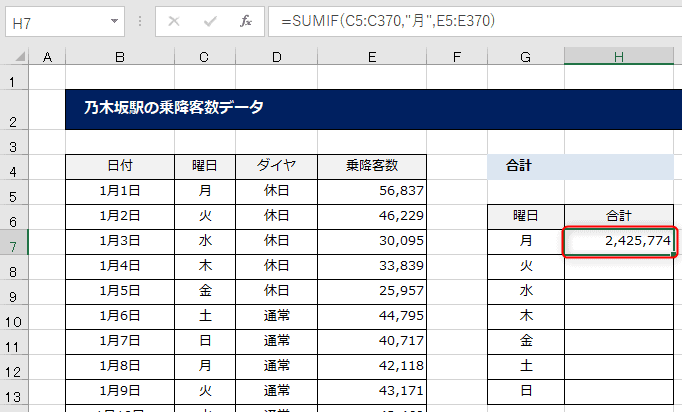
Task: Select cell with value 25,957
Action: (x=372, y=291)
